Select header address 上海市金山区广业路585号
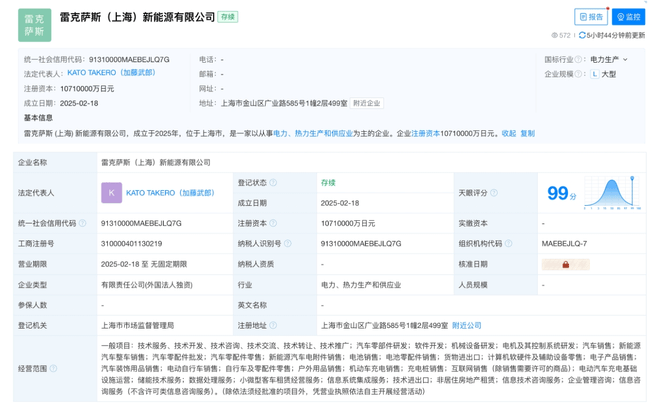 [284, 103]
